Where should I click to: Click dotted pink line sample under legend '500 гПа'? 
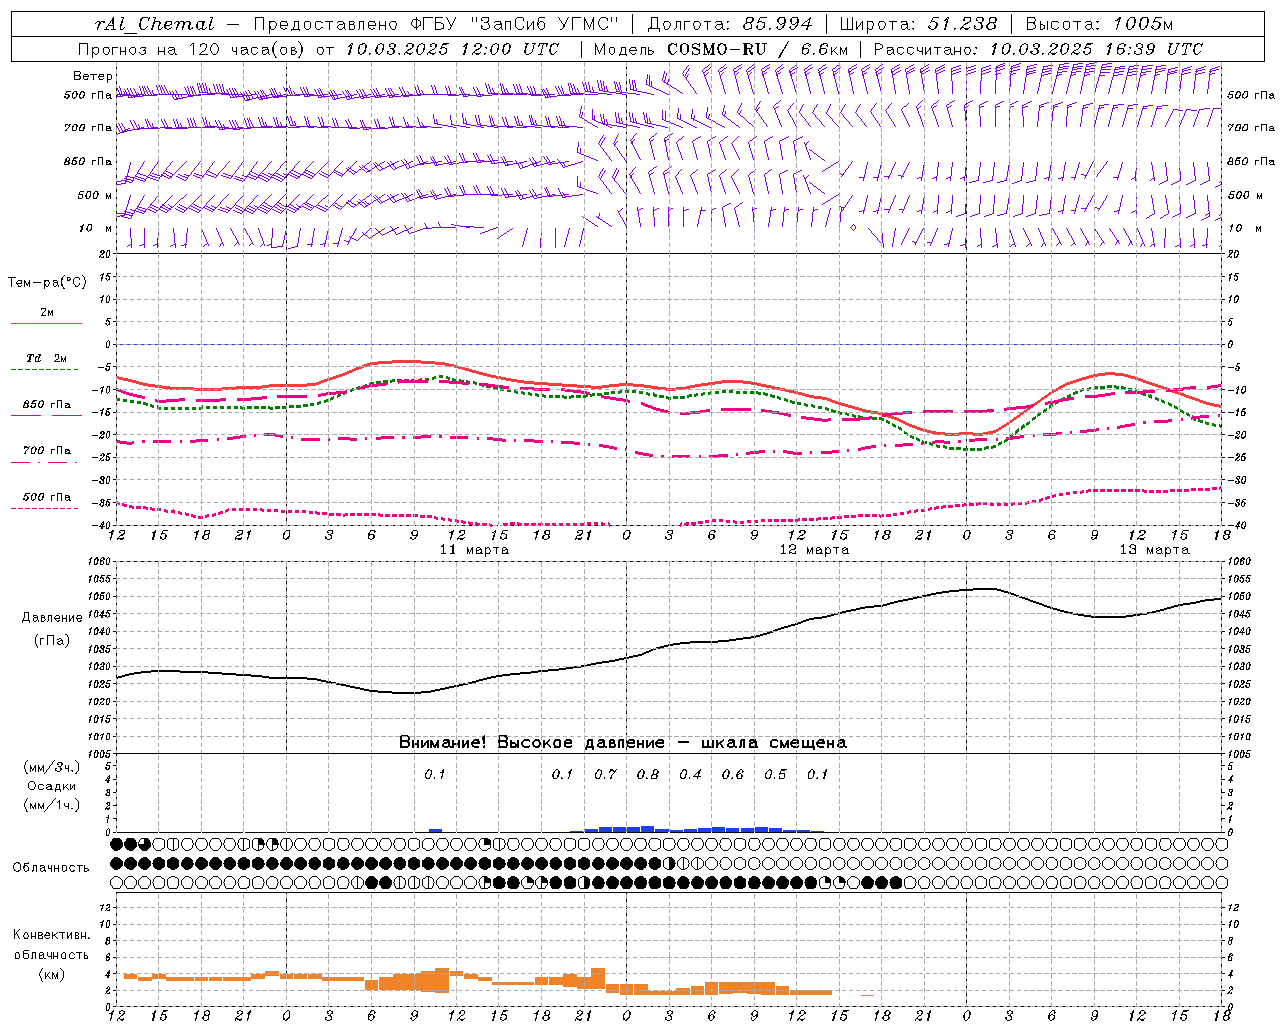tap(46, 509)
